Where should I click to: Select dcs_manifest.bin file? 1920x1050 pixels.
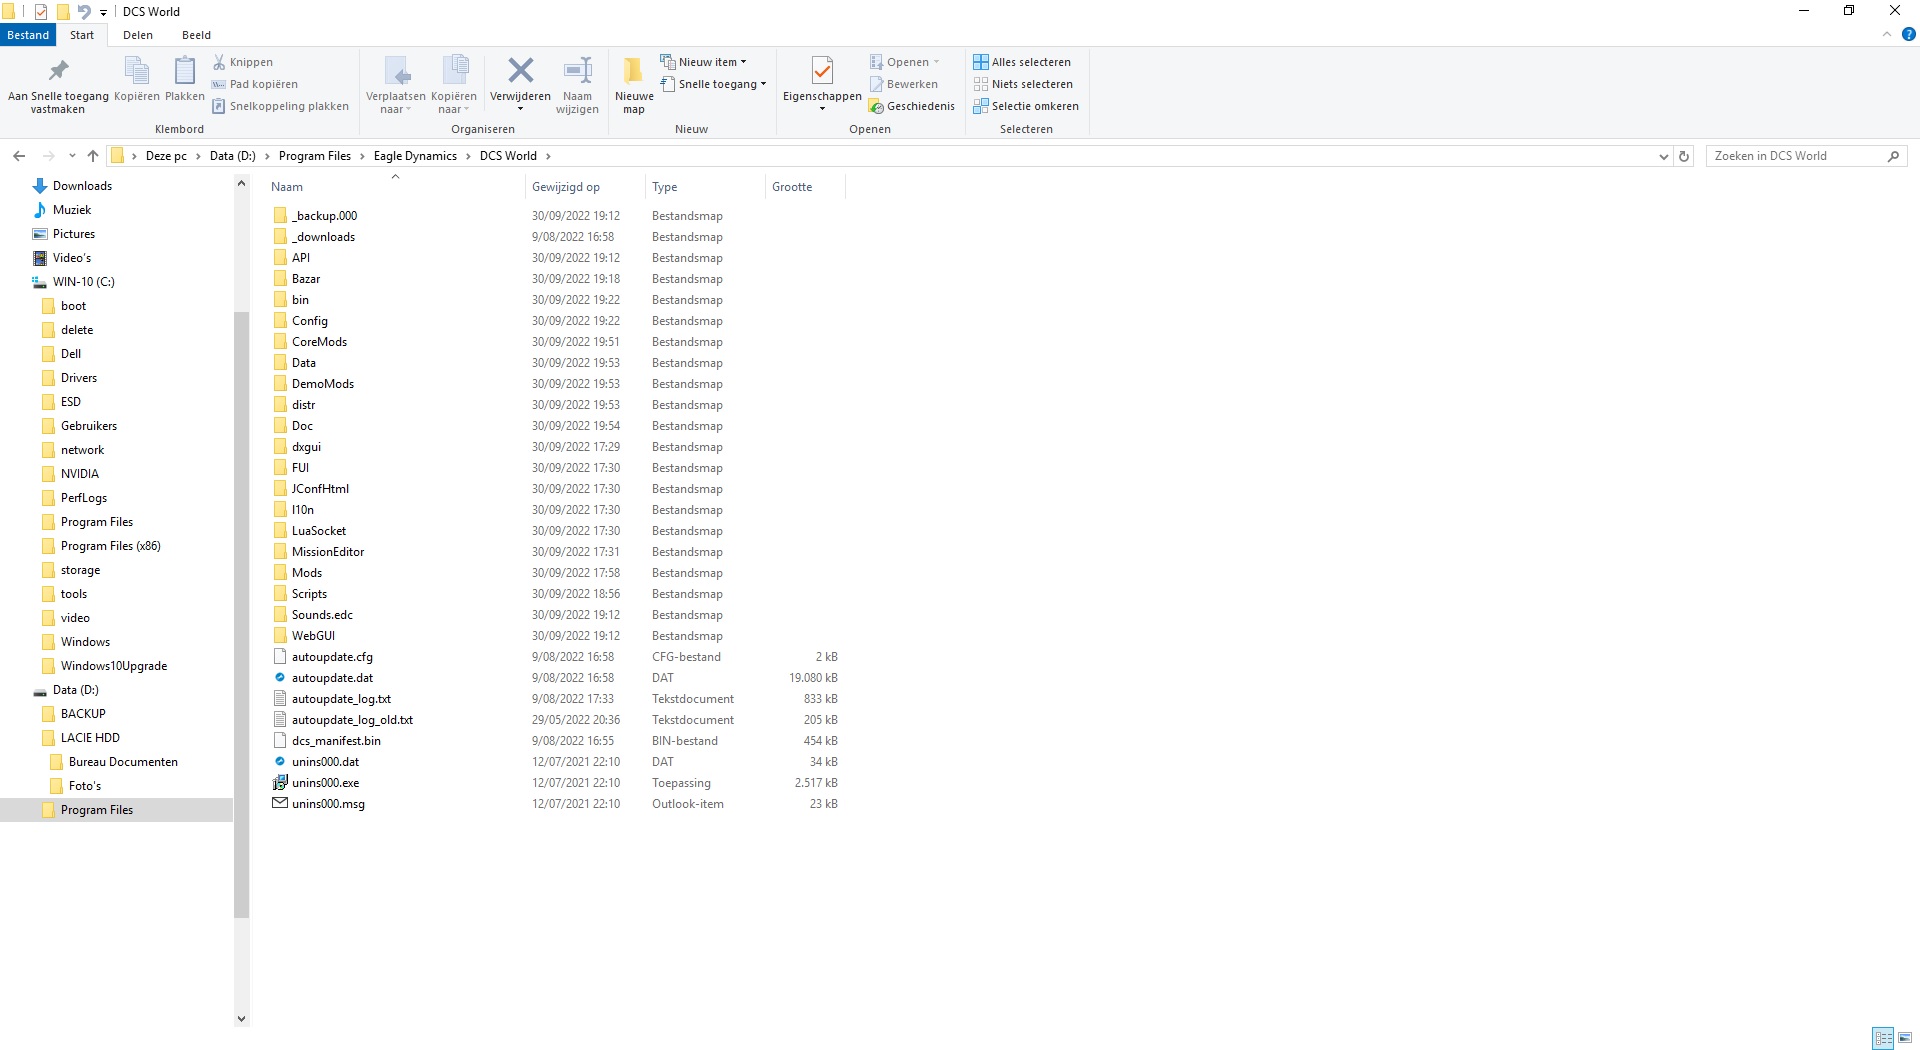(336, 741)
